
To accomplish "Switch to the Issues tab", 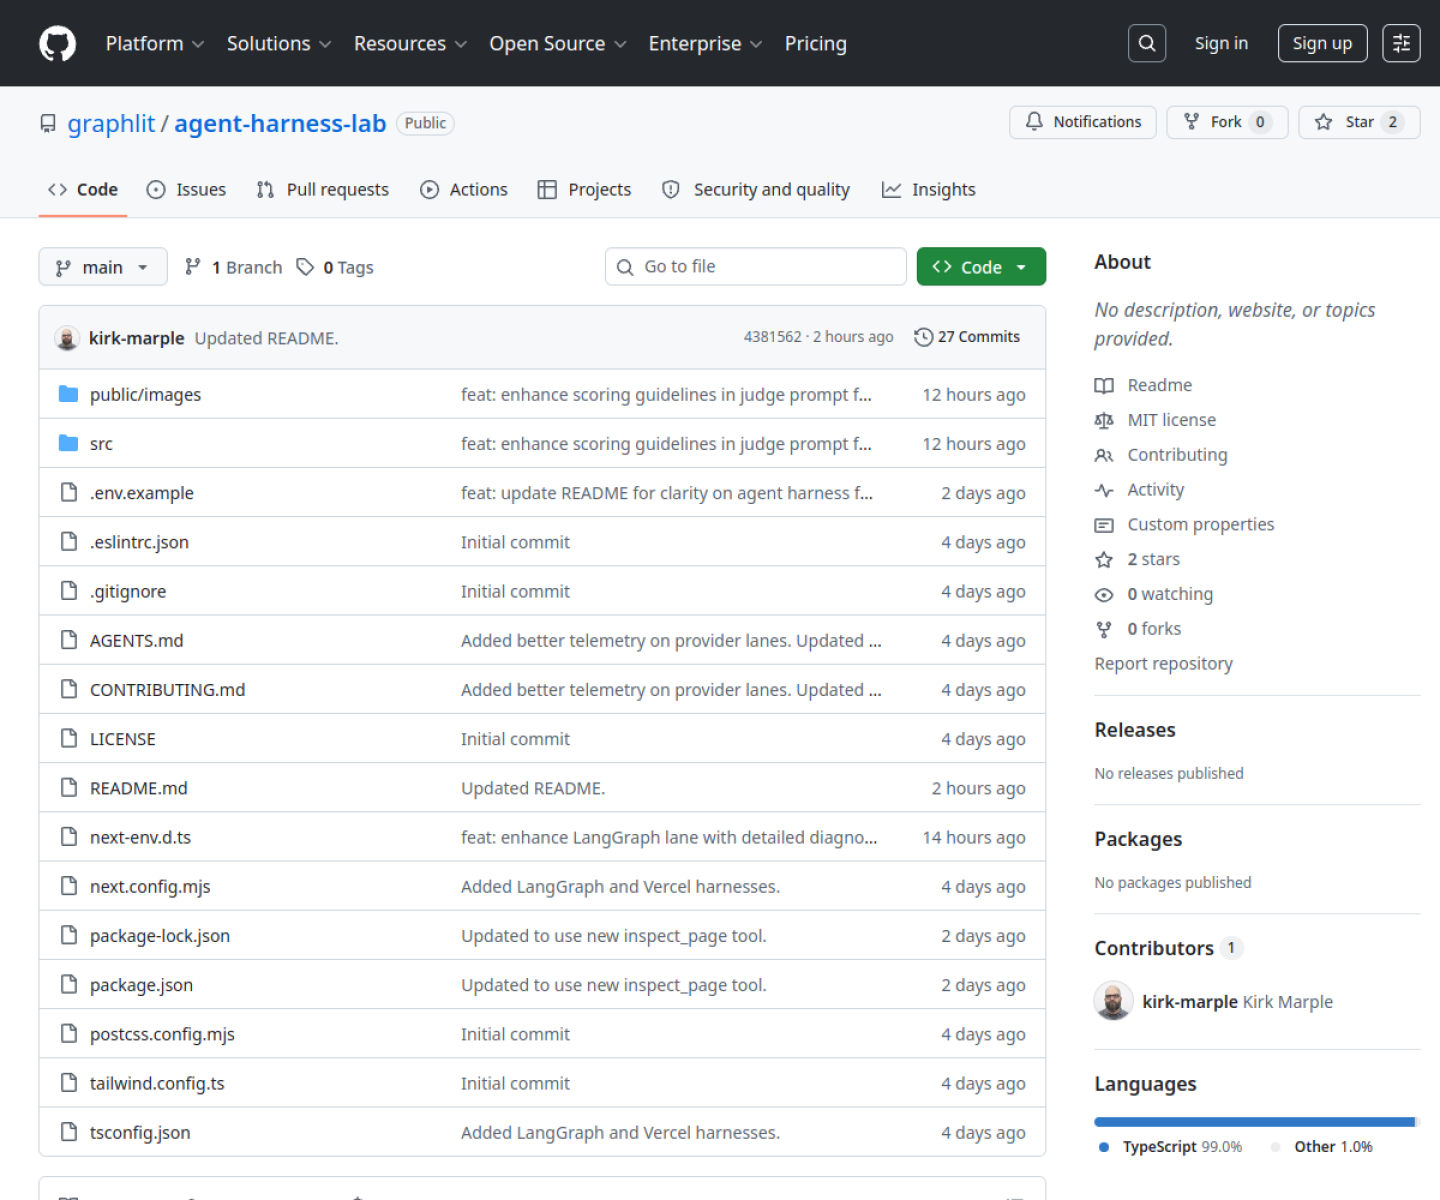I will [187, 189].
